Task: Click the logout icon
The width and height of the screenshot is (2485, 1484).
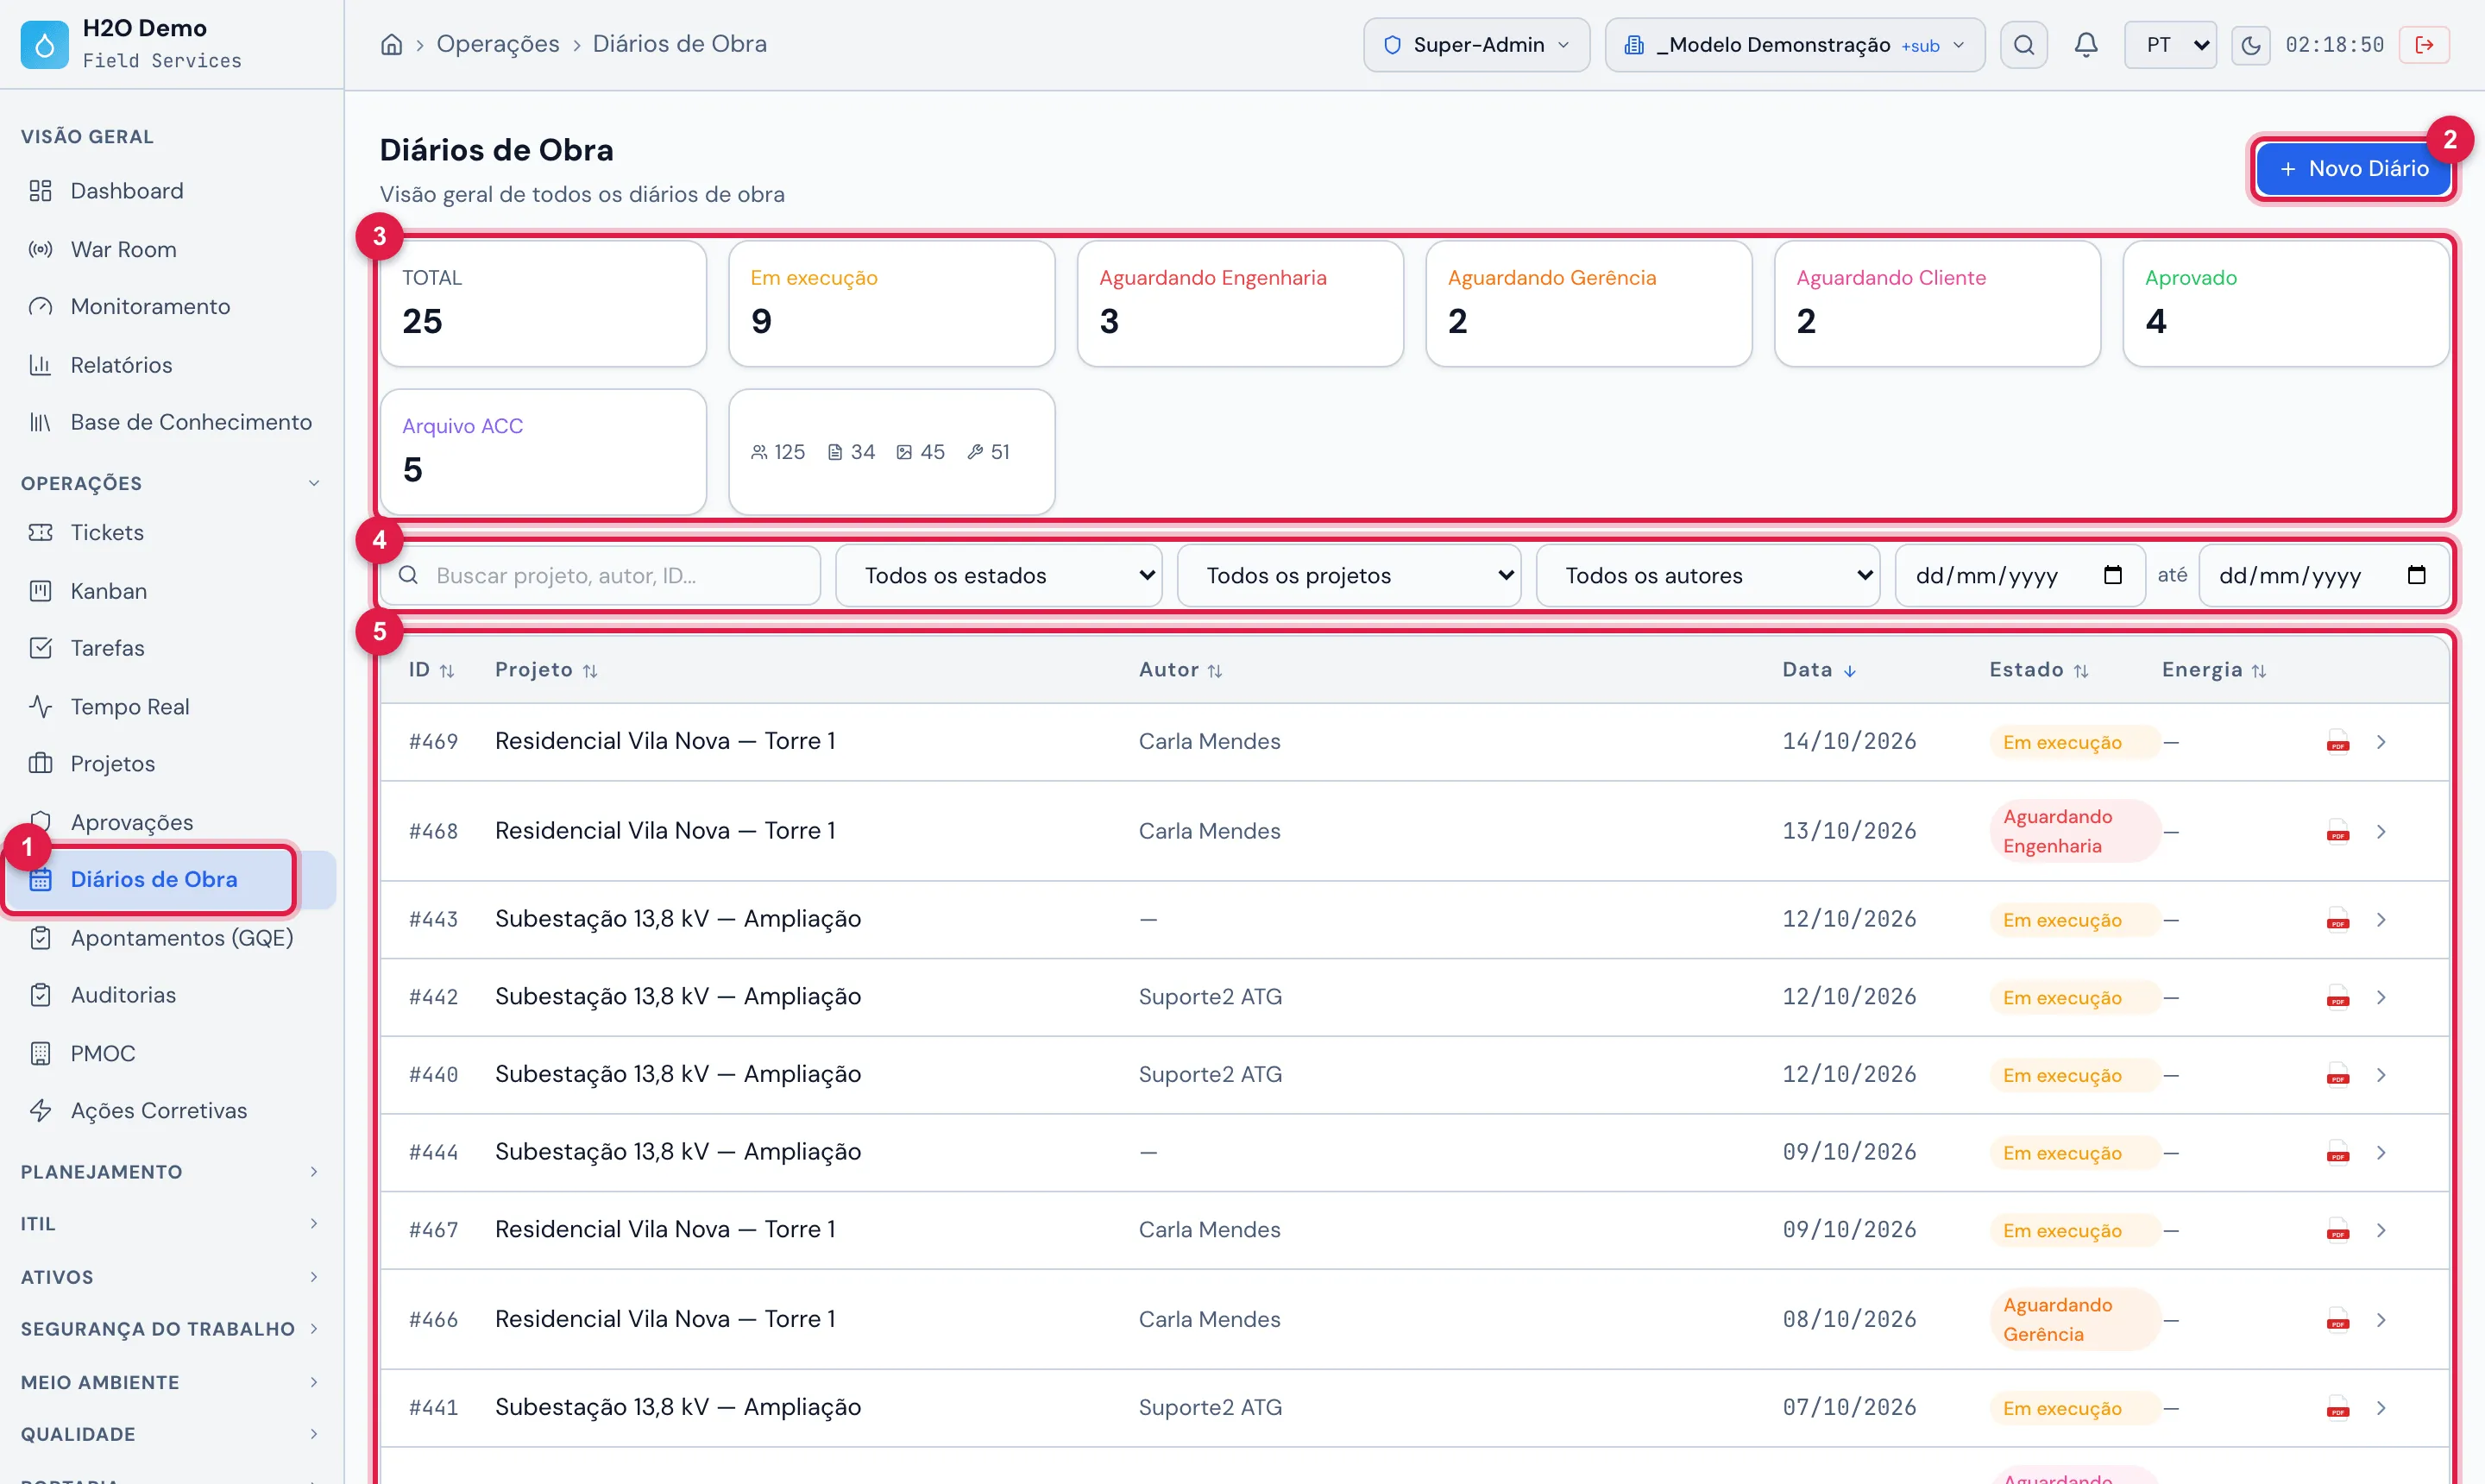Action: [x=2423, y=44]
